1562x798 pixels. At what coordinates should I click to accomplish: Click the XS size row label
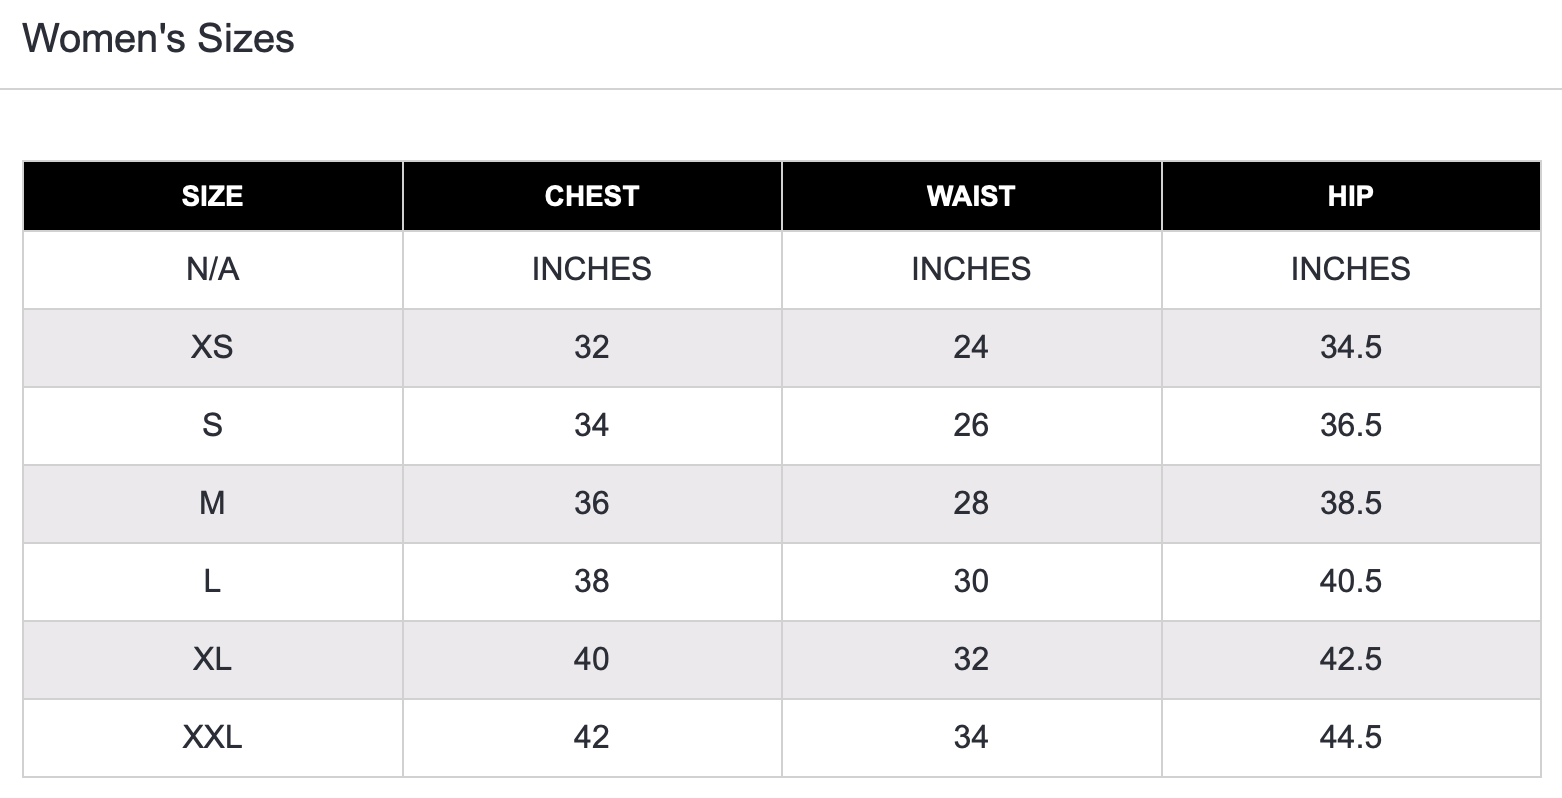(x=212, y=347)
